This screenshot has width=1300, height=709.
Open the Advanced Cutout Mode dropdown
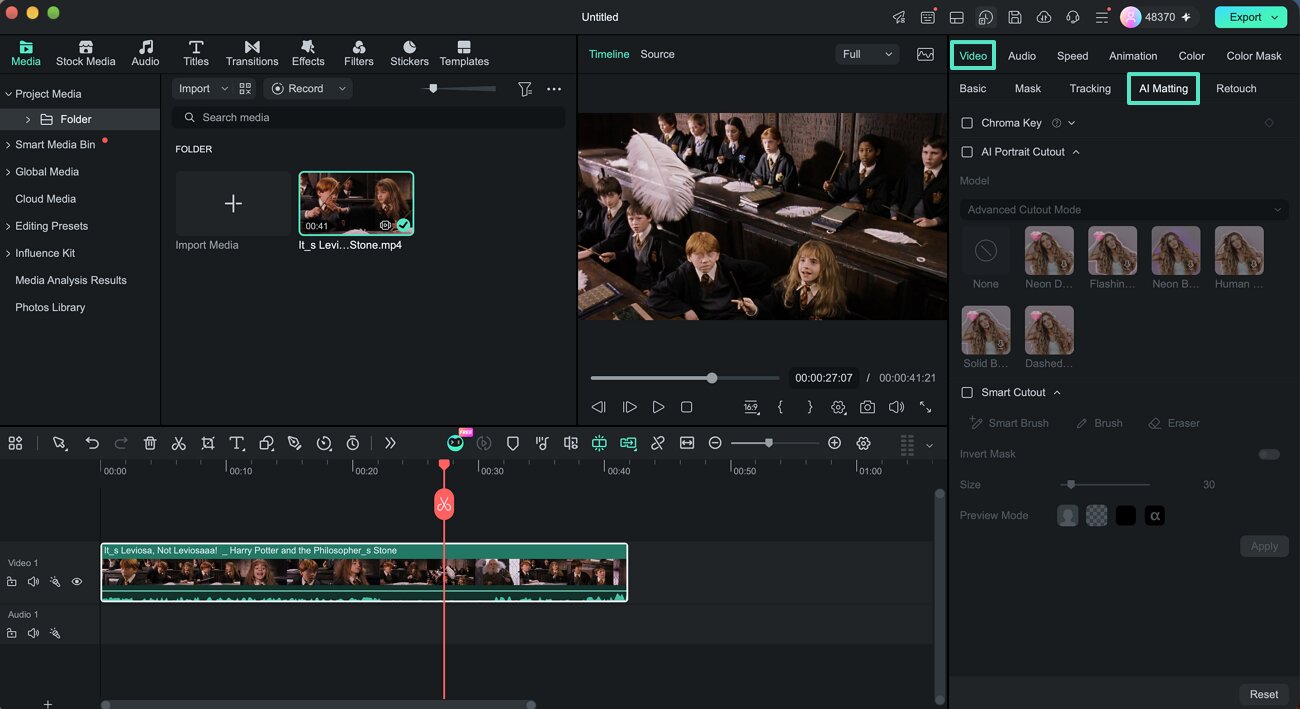(1124, 210)
